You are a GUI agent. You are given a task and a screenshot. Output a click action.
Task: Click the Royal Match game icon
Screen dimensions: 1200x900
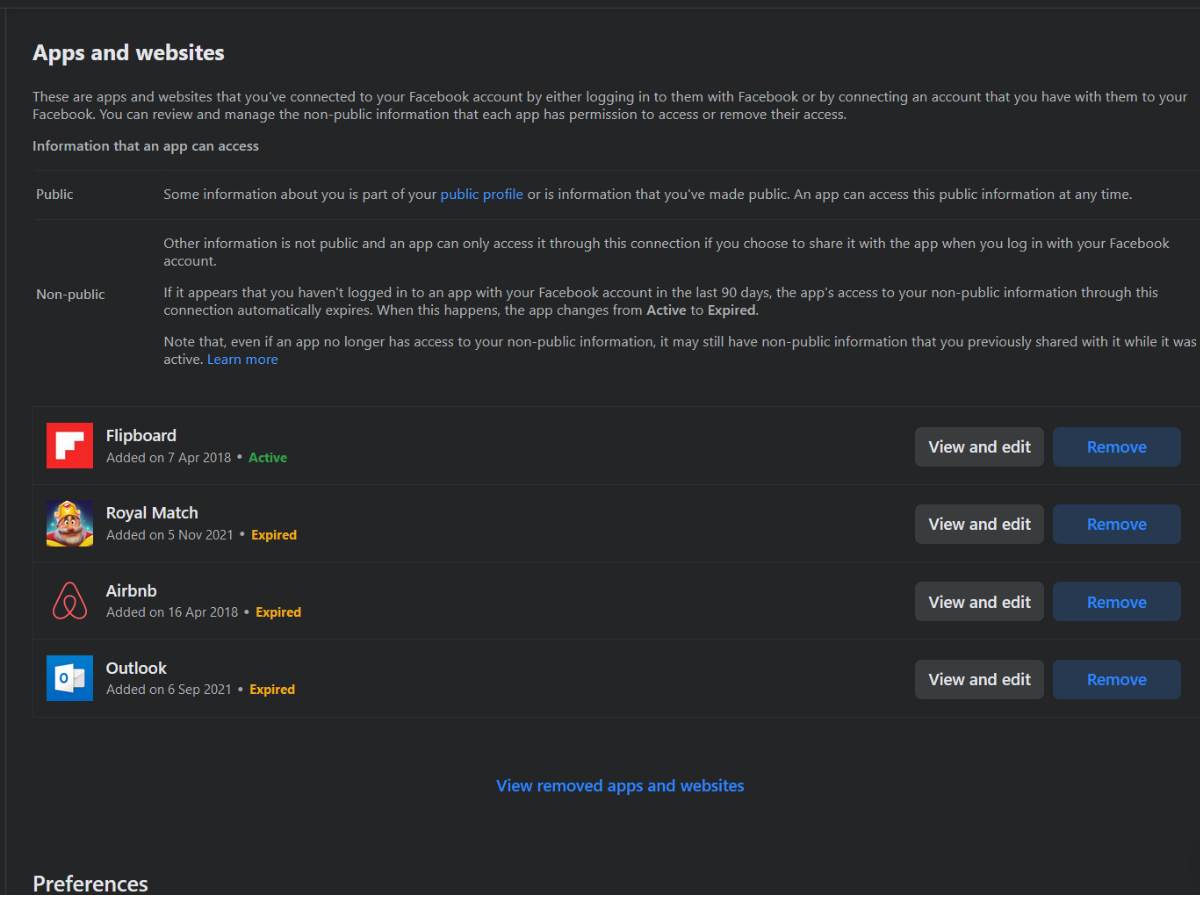[69, 523]
